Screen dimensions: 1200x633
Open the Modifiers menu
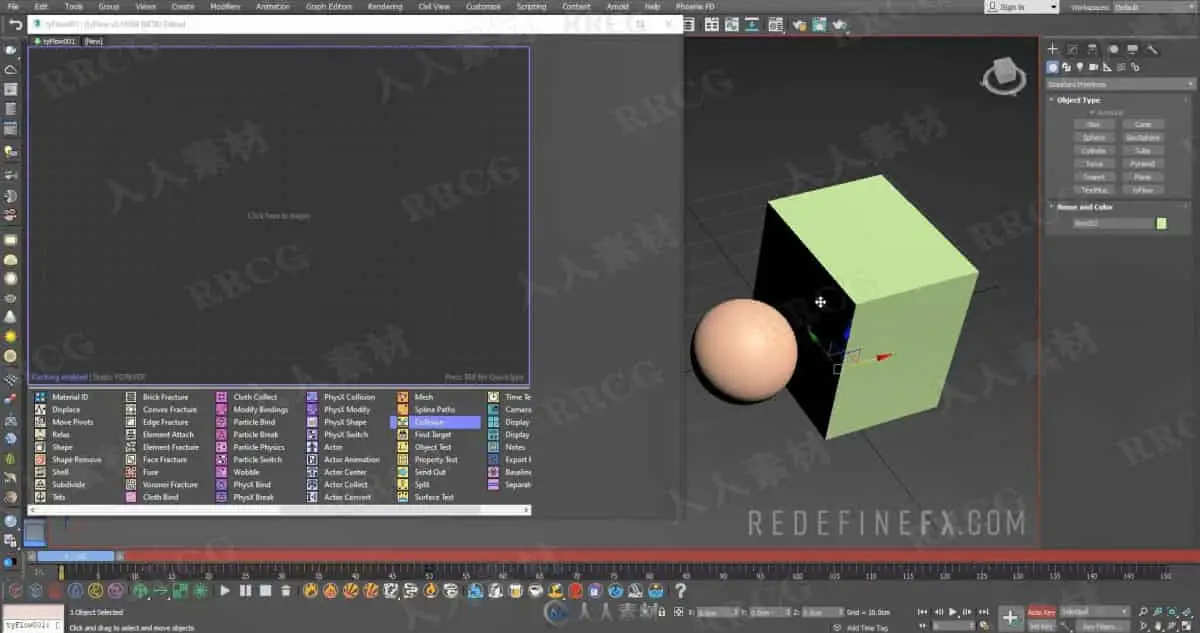[225, 6]
